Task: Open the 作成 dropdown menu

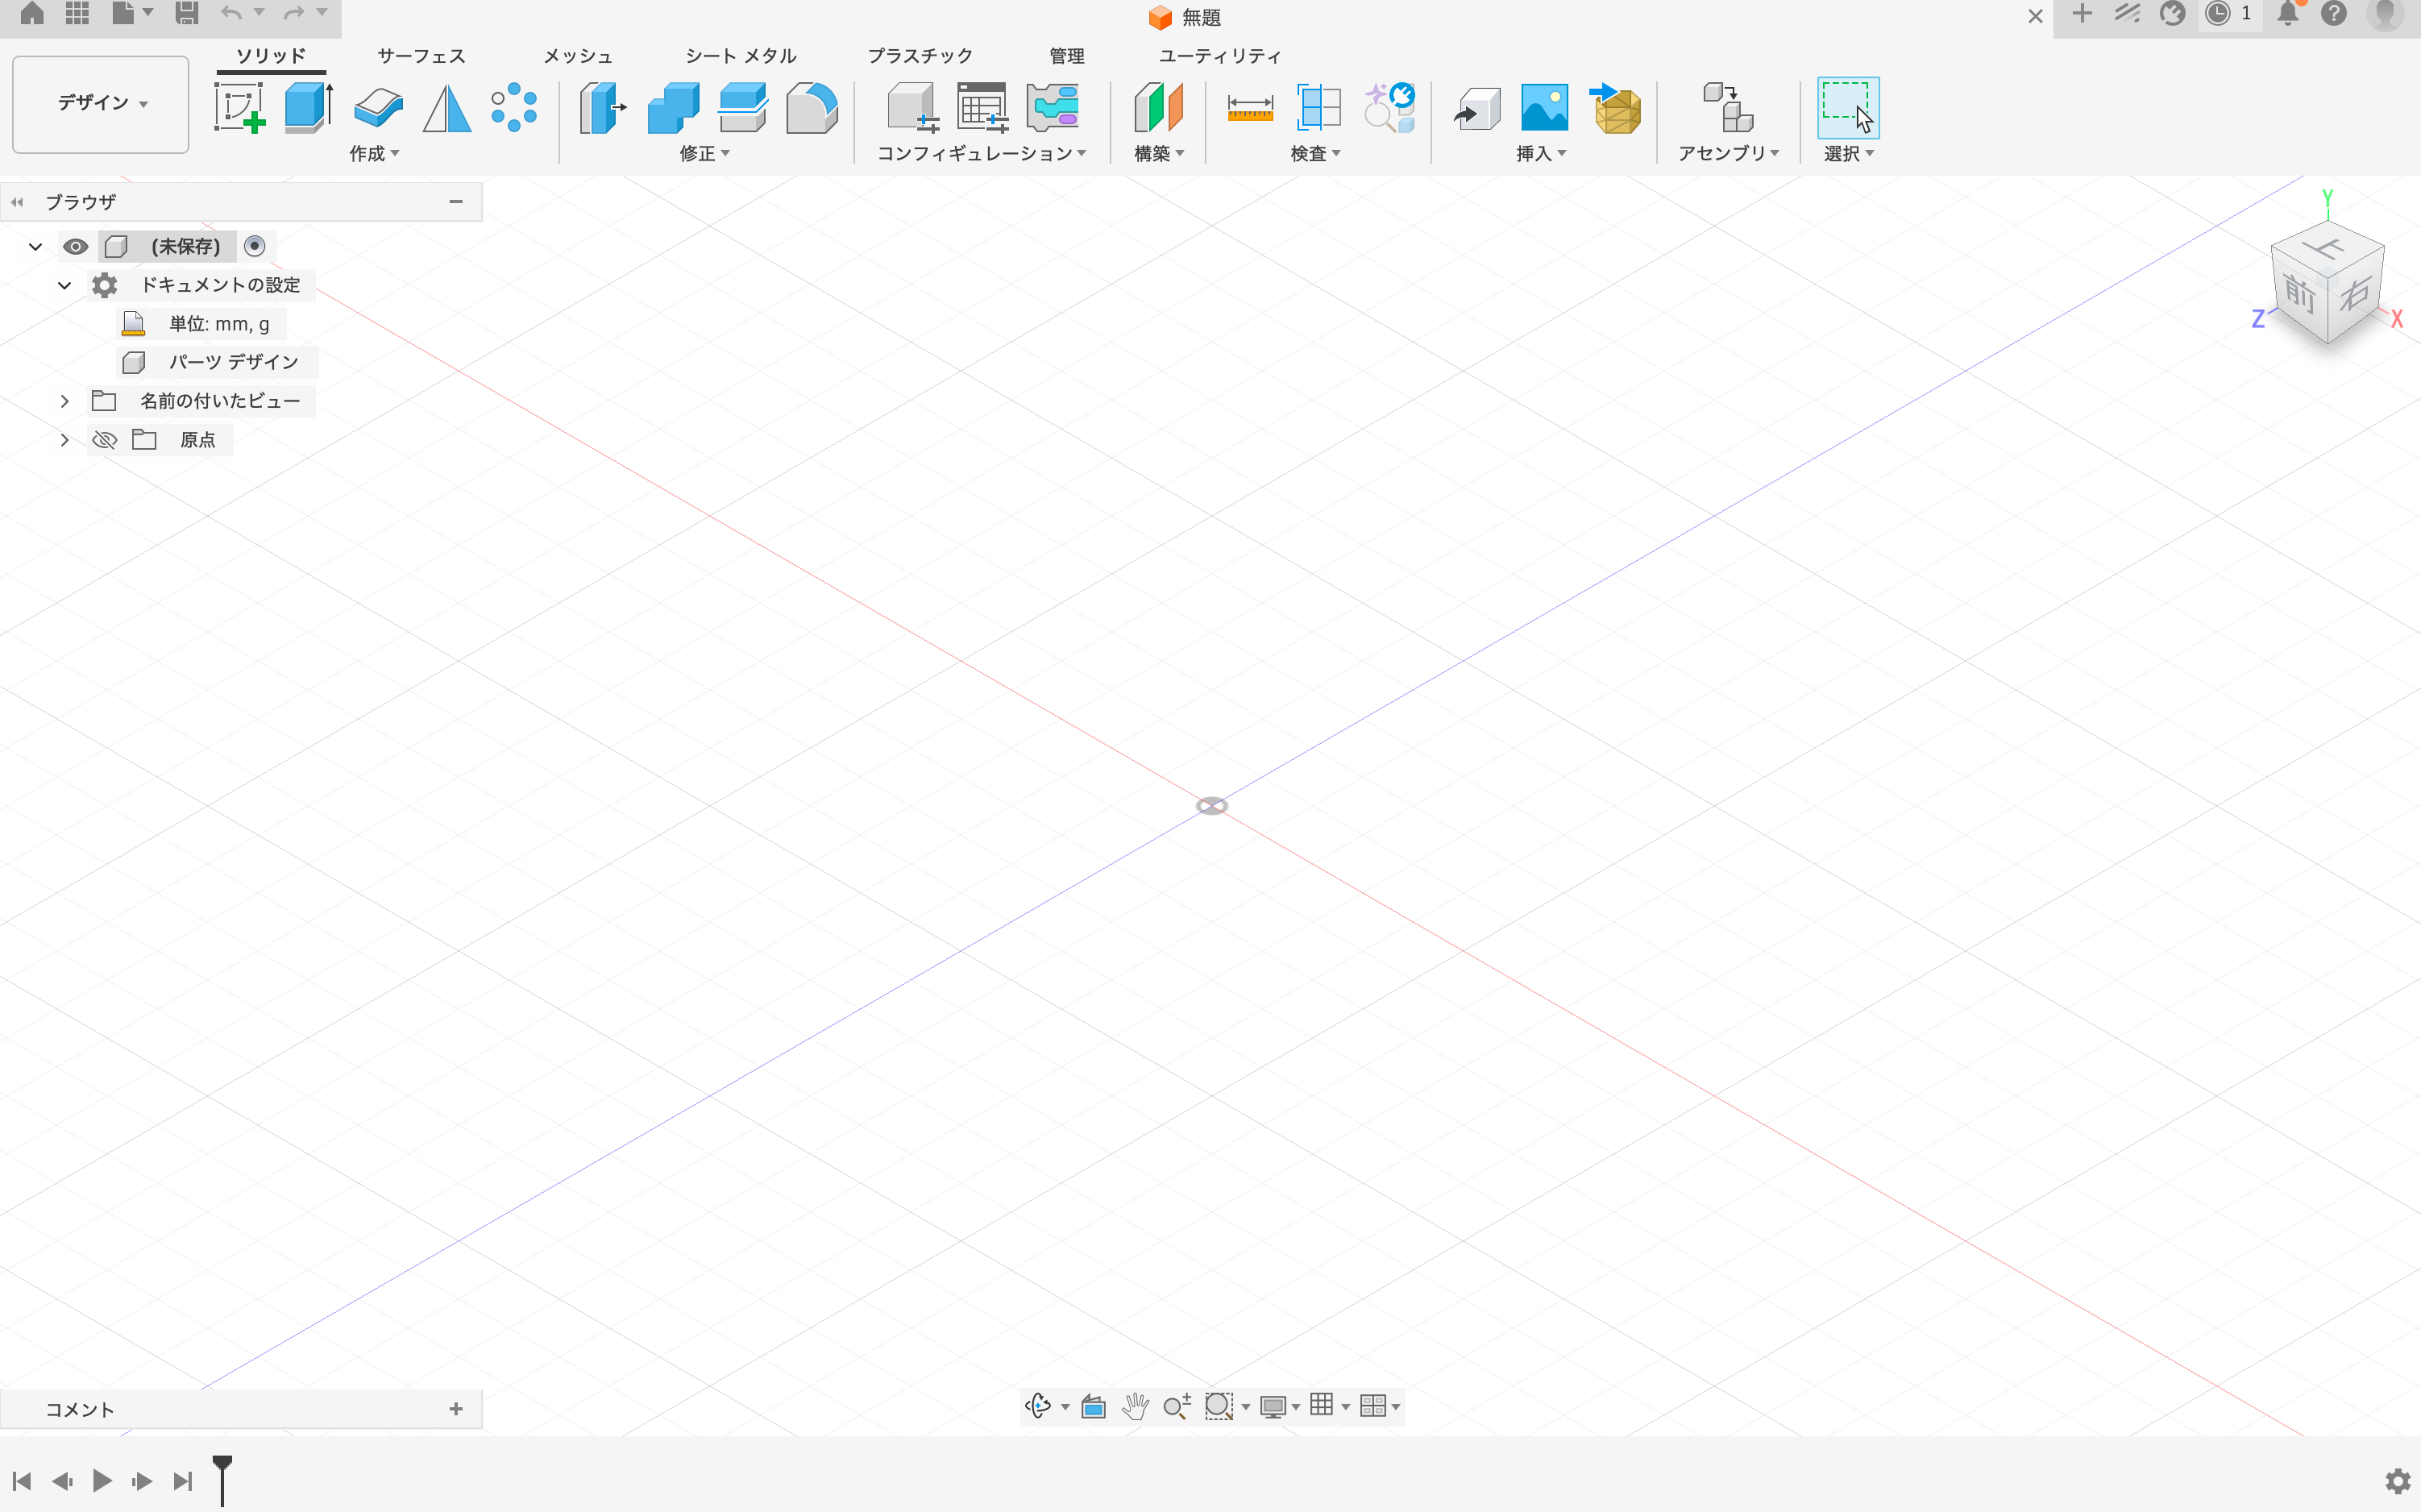Action: coord(374,153)
